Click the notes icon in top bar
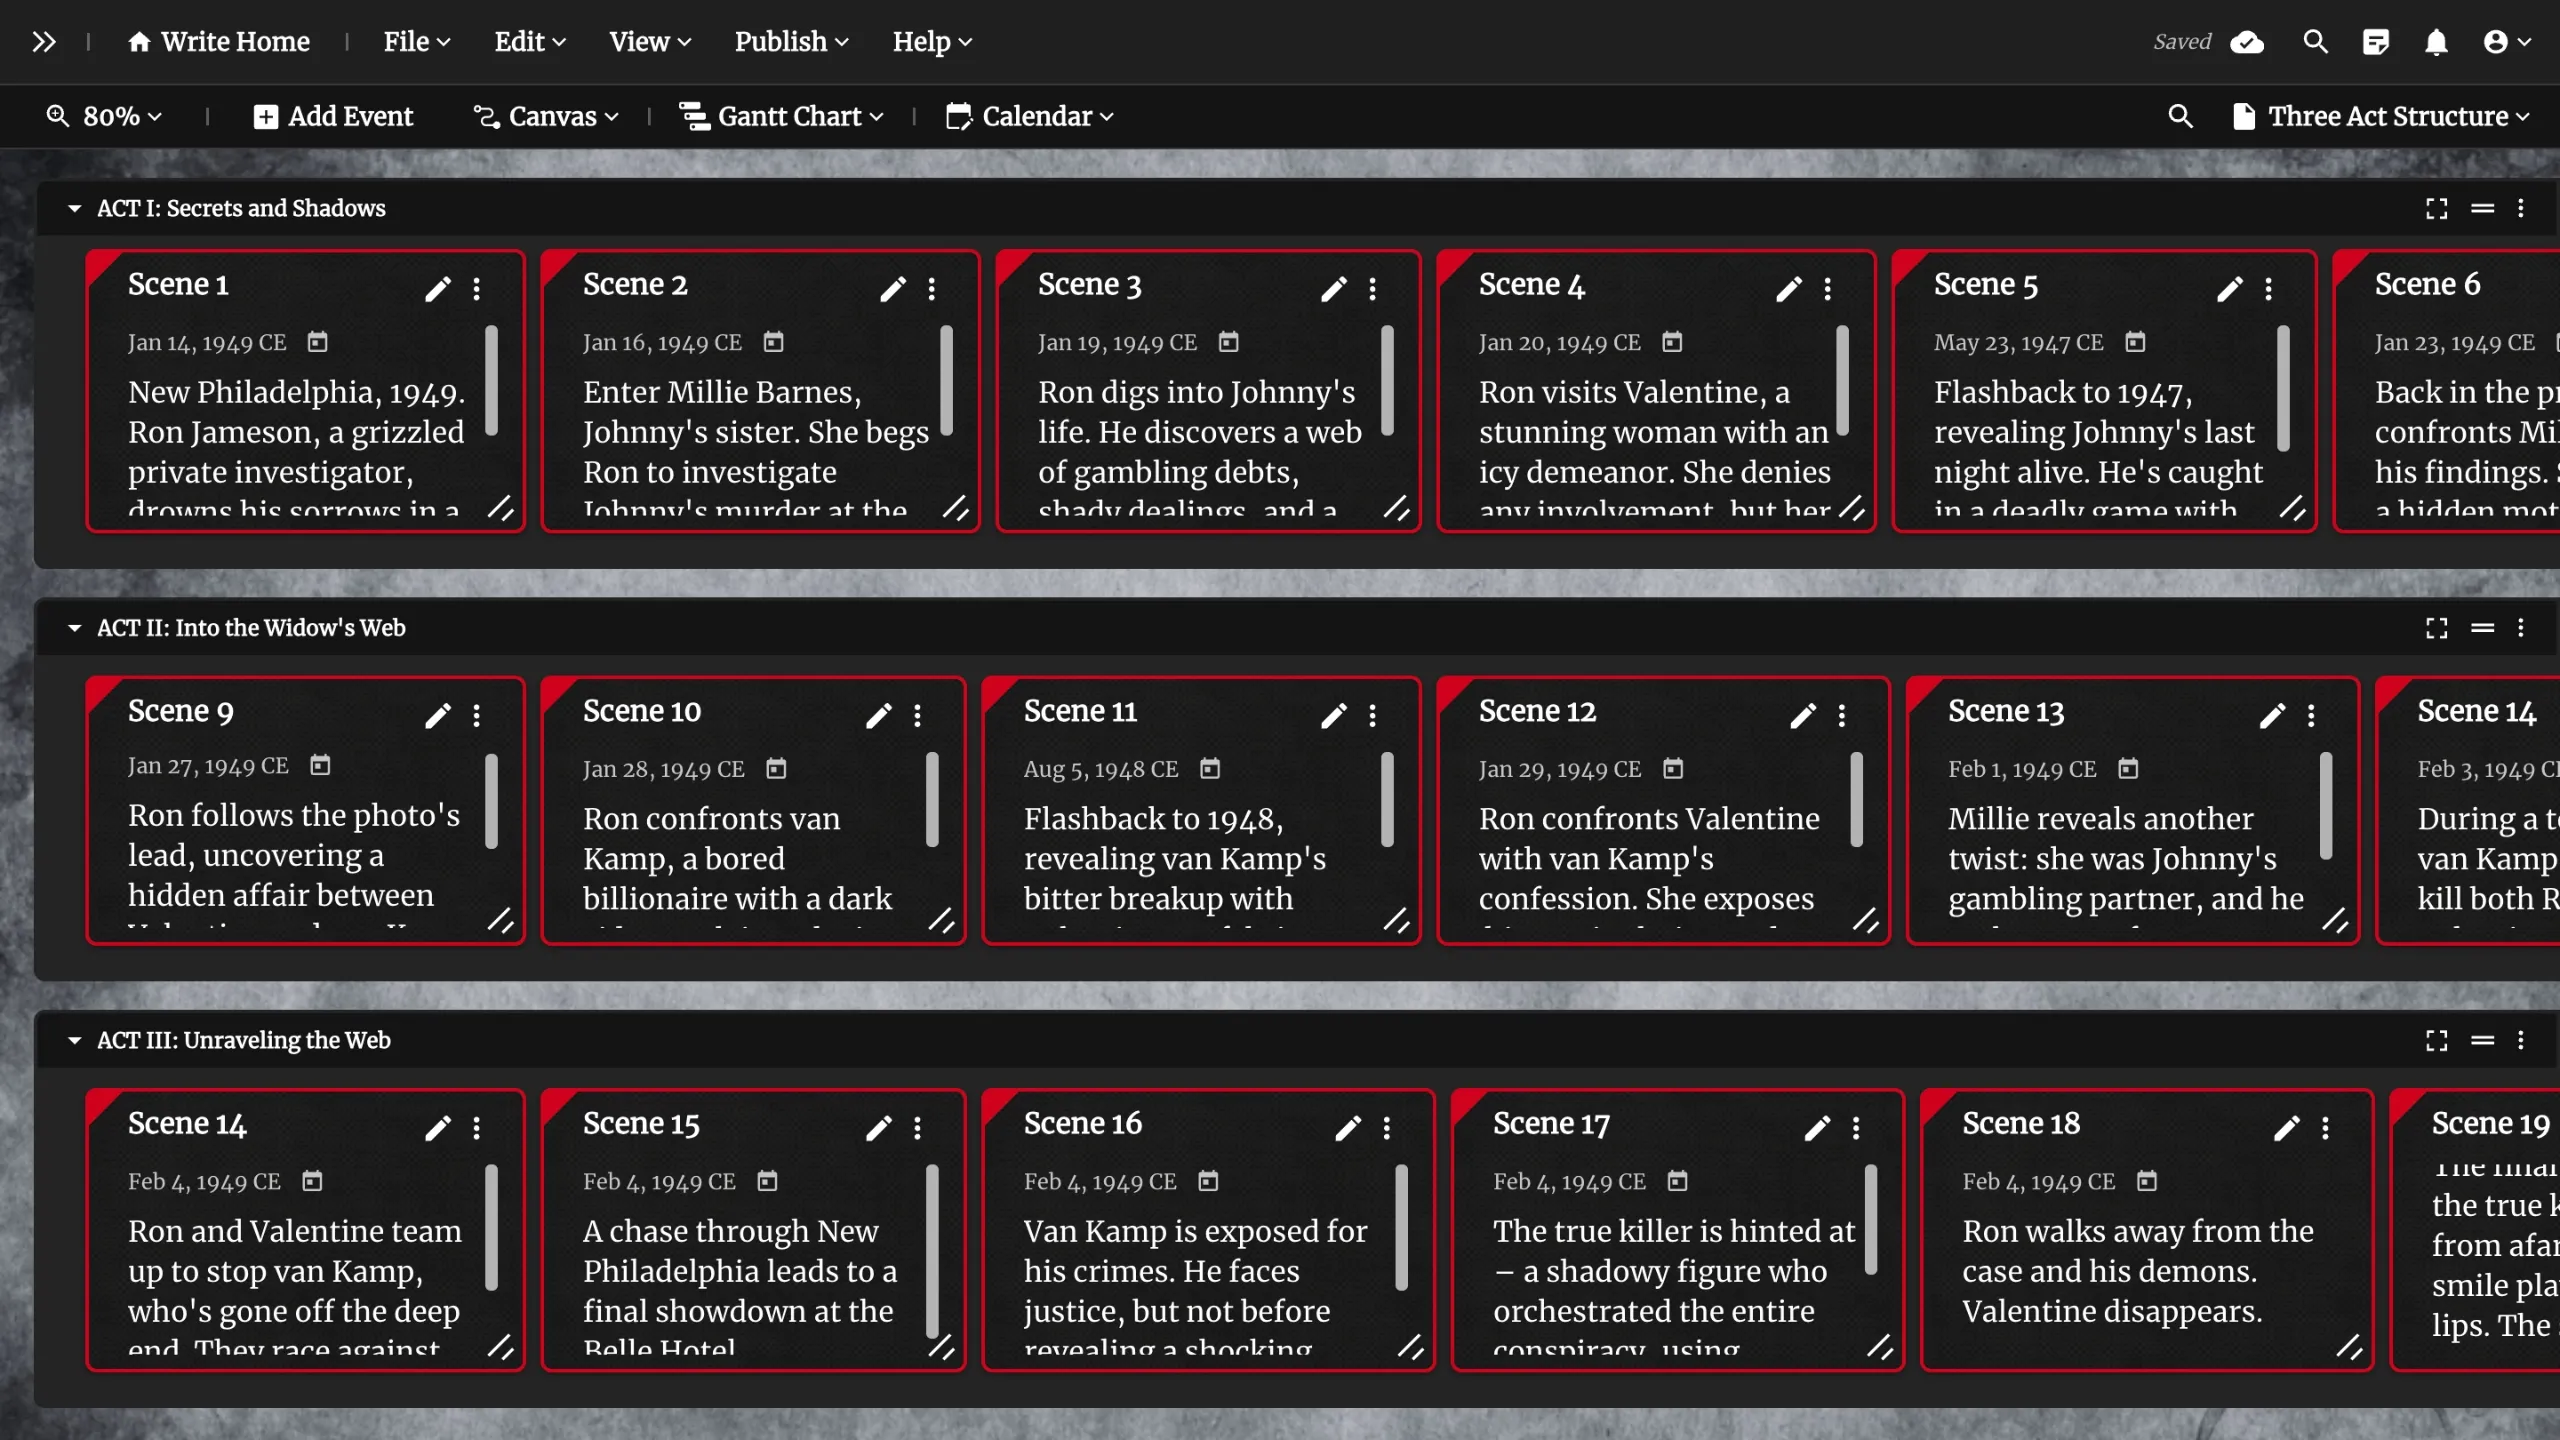The width and height of the screenshot is (2560, 1440). (2375, 42)
